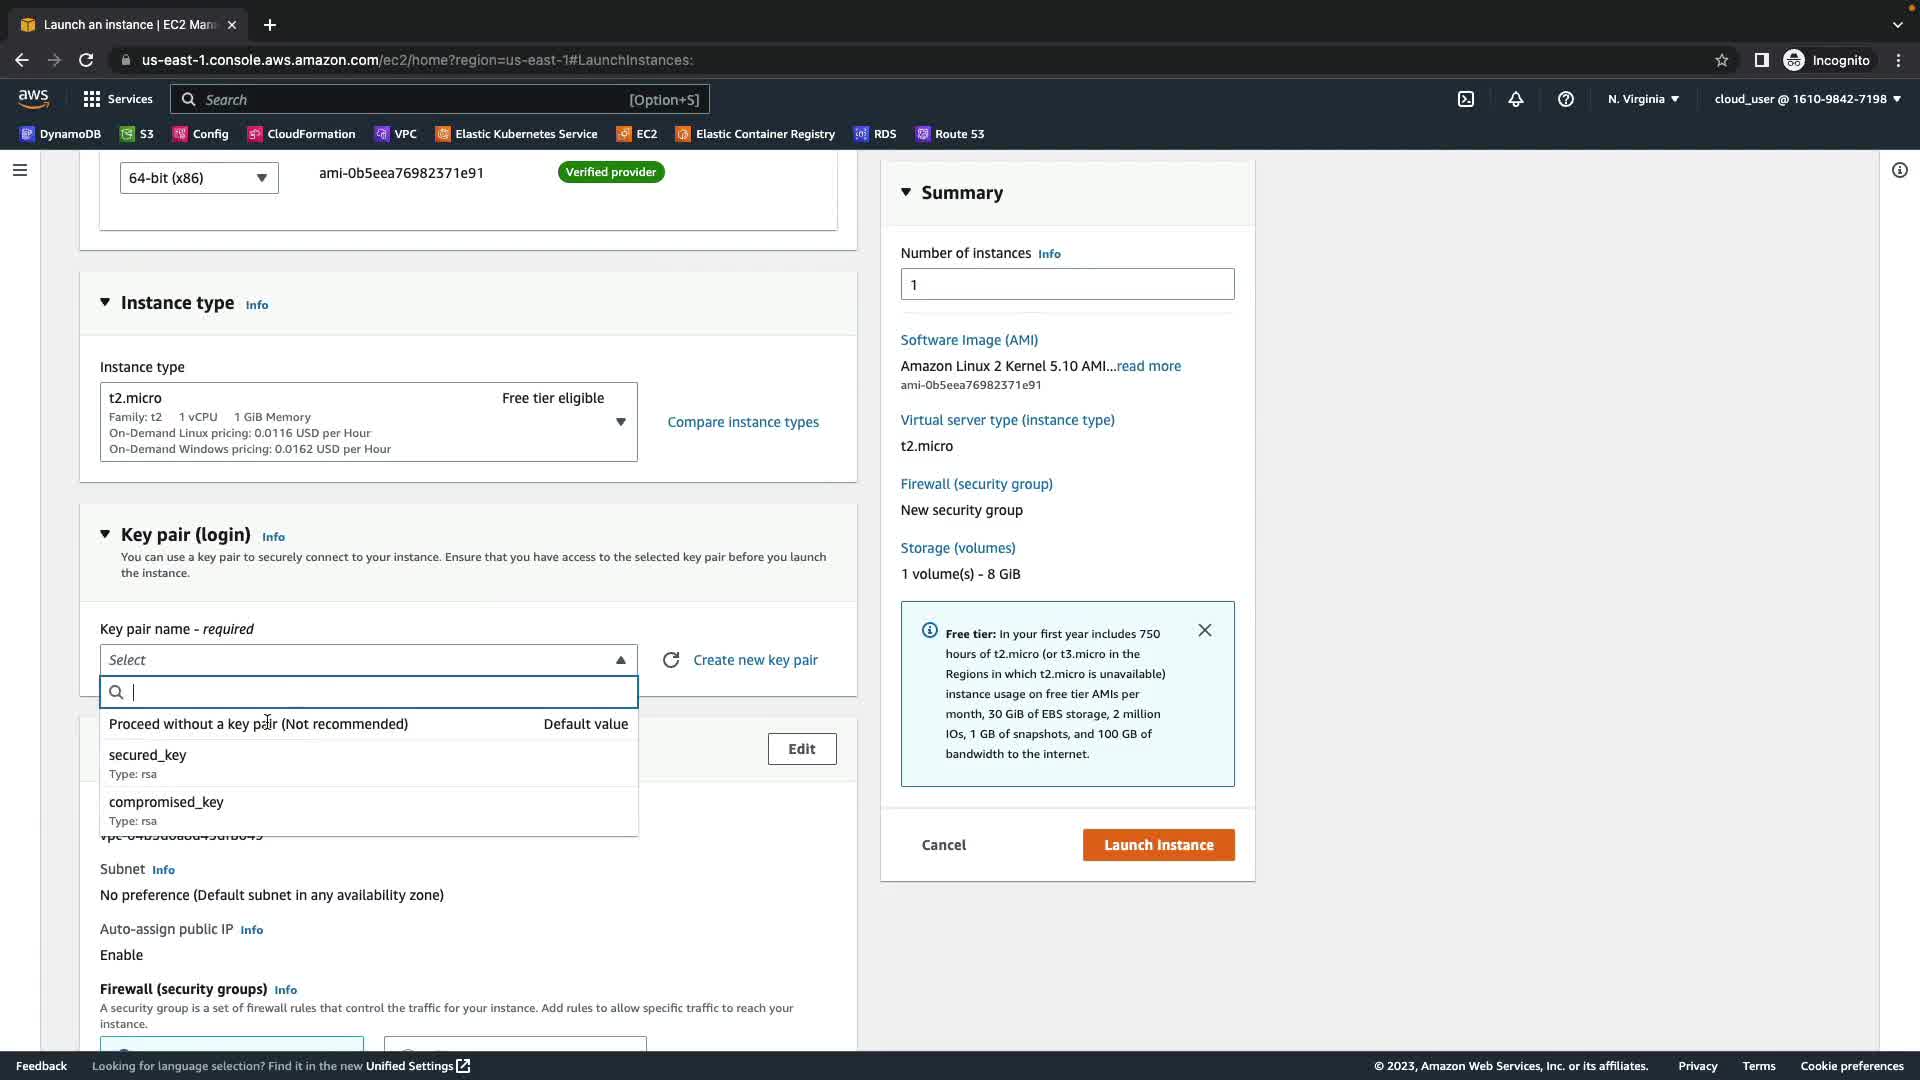Screen dimensions: 1920x1080
Task: Click Number of instances input field
Action: point(1067,284)
